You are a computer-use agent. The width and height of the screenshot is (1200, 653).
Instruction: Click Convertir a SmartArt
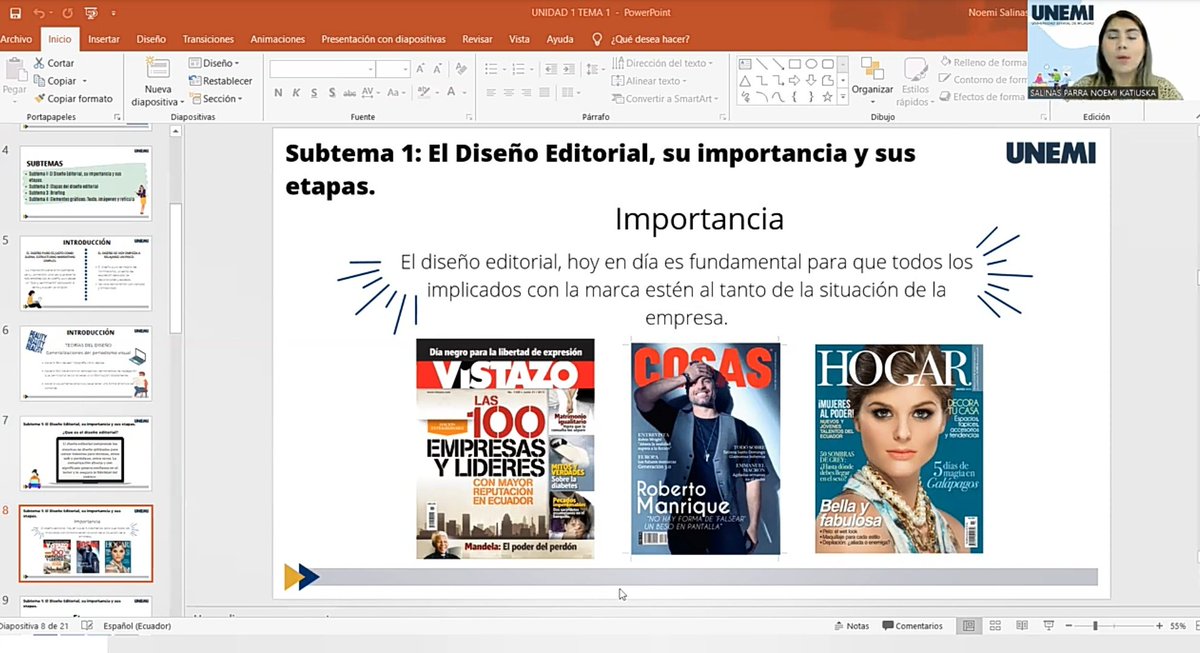(x=665, y=99)
